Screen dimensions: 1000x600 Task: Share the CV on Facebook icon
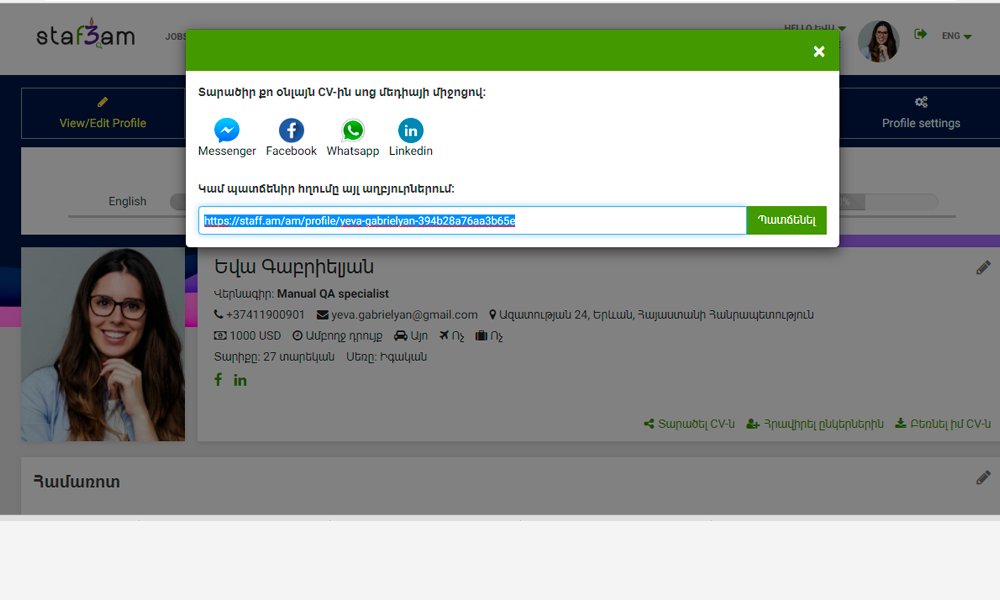(291, 130)
